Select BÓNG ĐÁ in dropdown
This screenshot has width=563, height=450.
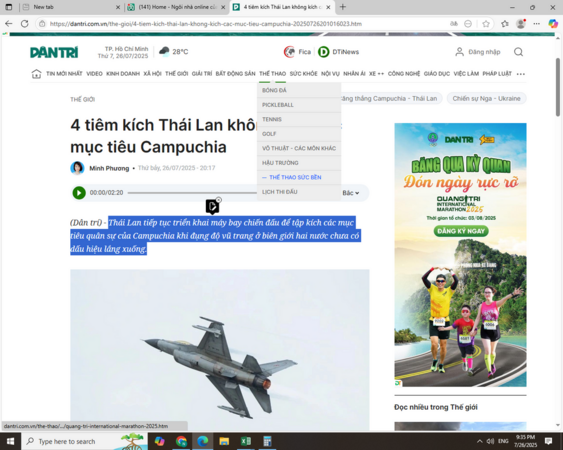pyautogui.click(x=299, y=91)
